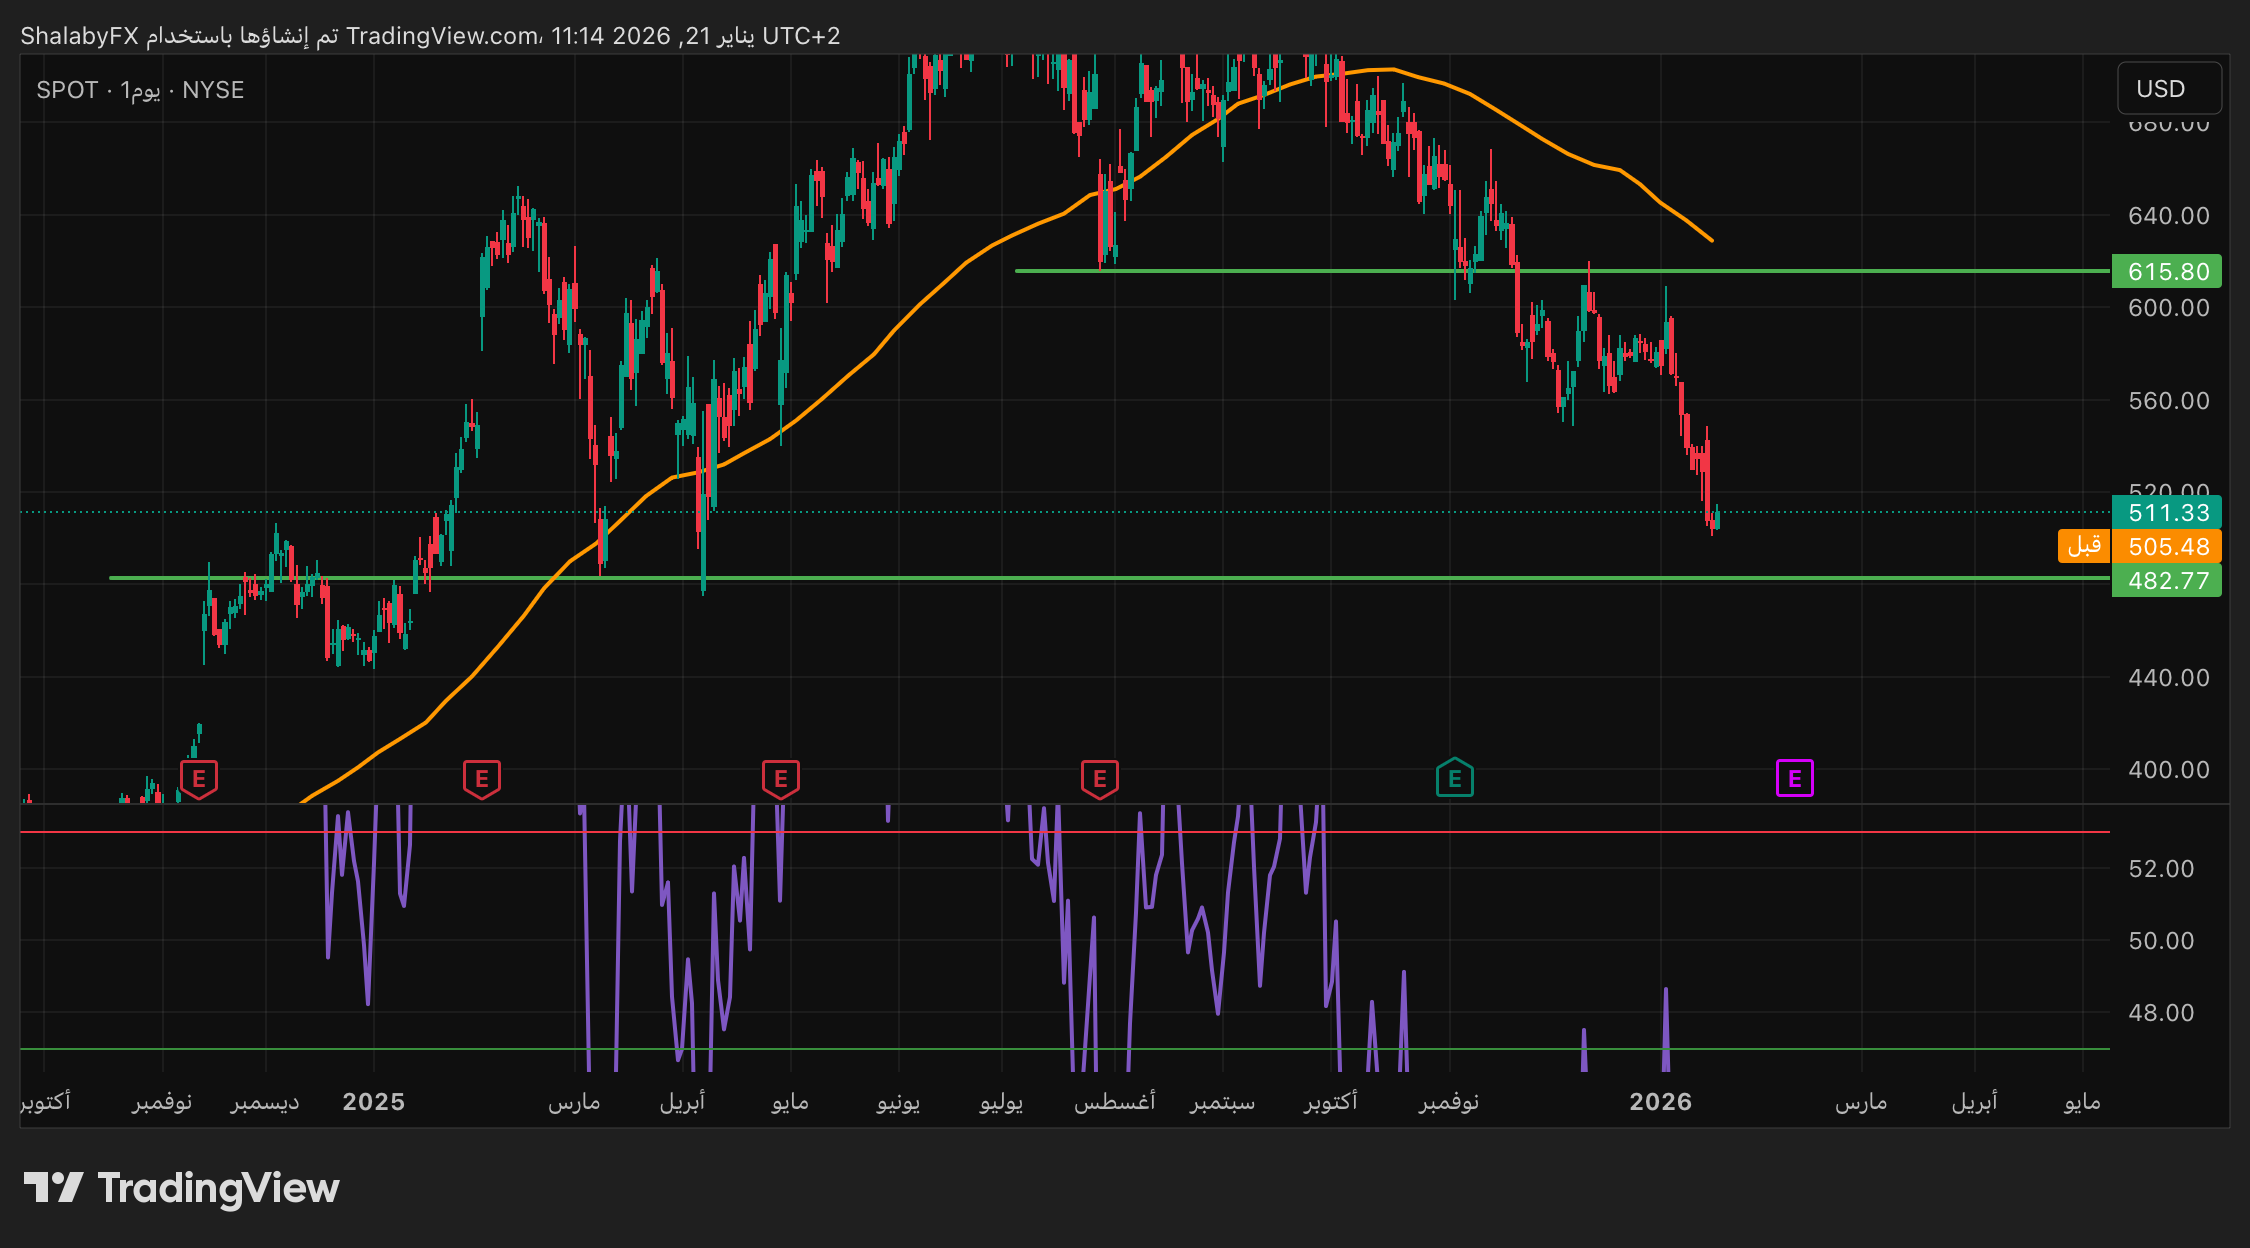Image resolution: width=2250 pixels, height=1248 pixels.
Task: Click the SPOT symbol label
Action: 66,90
